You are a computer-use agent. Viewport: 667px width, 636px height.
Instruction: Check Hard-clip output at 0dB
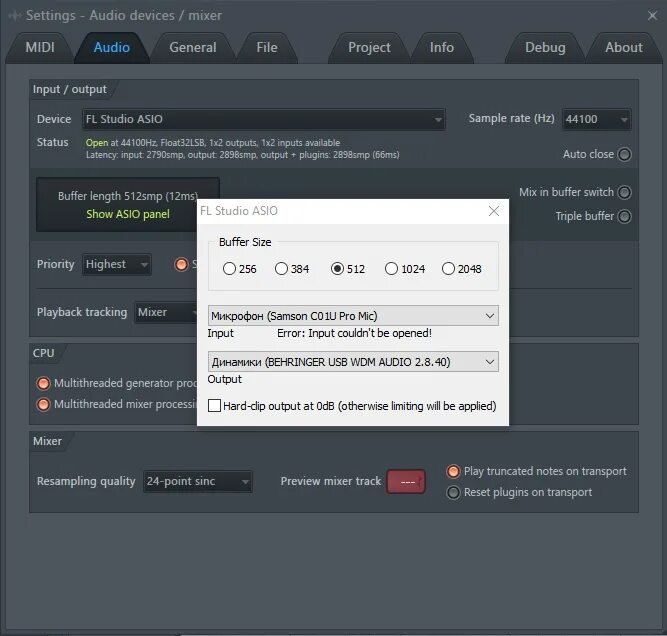(x=214, y=406)
